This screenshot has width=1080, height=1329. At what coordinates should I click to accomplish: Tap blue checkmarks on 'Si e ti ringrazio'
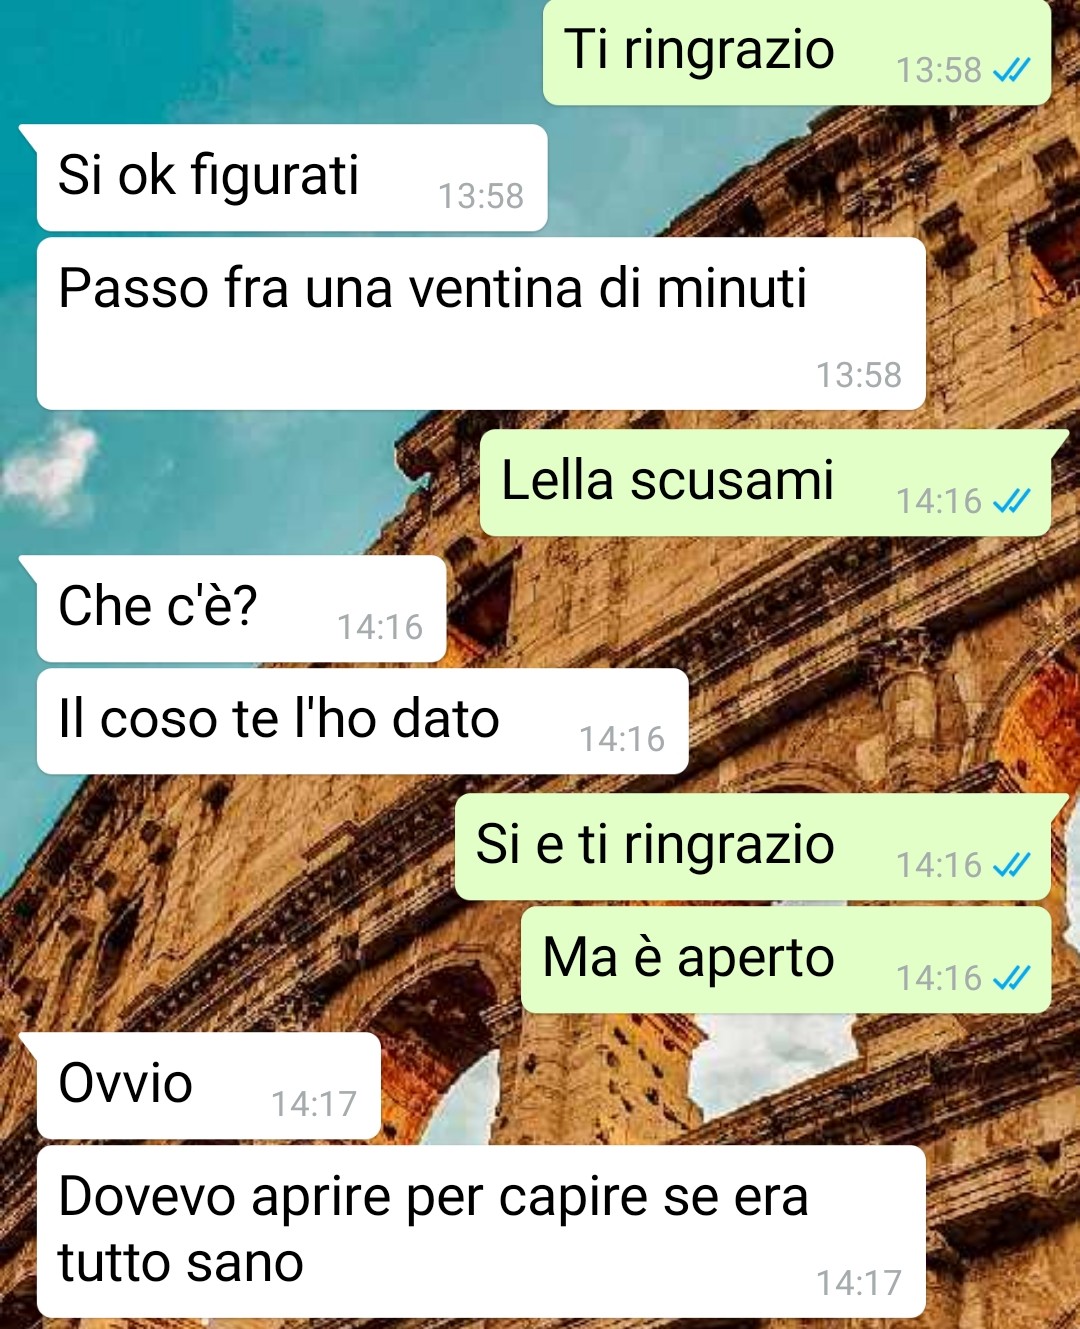(1011, 865)
